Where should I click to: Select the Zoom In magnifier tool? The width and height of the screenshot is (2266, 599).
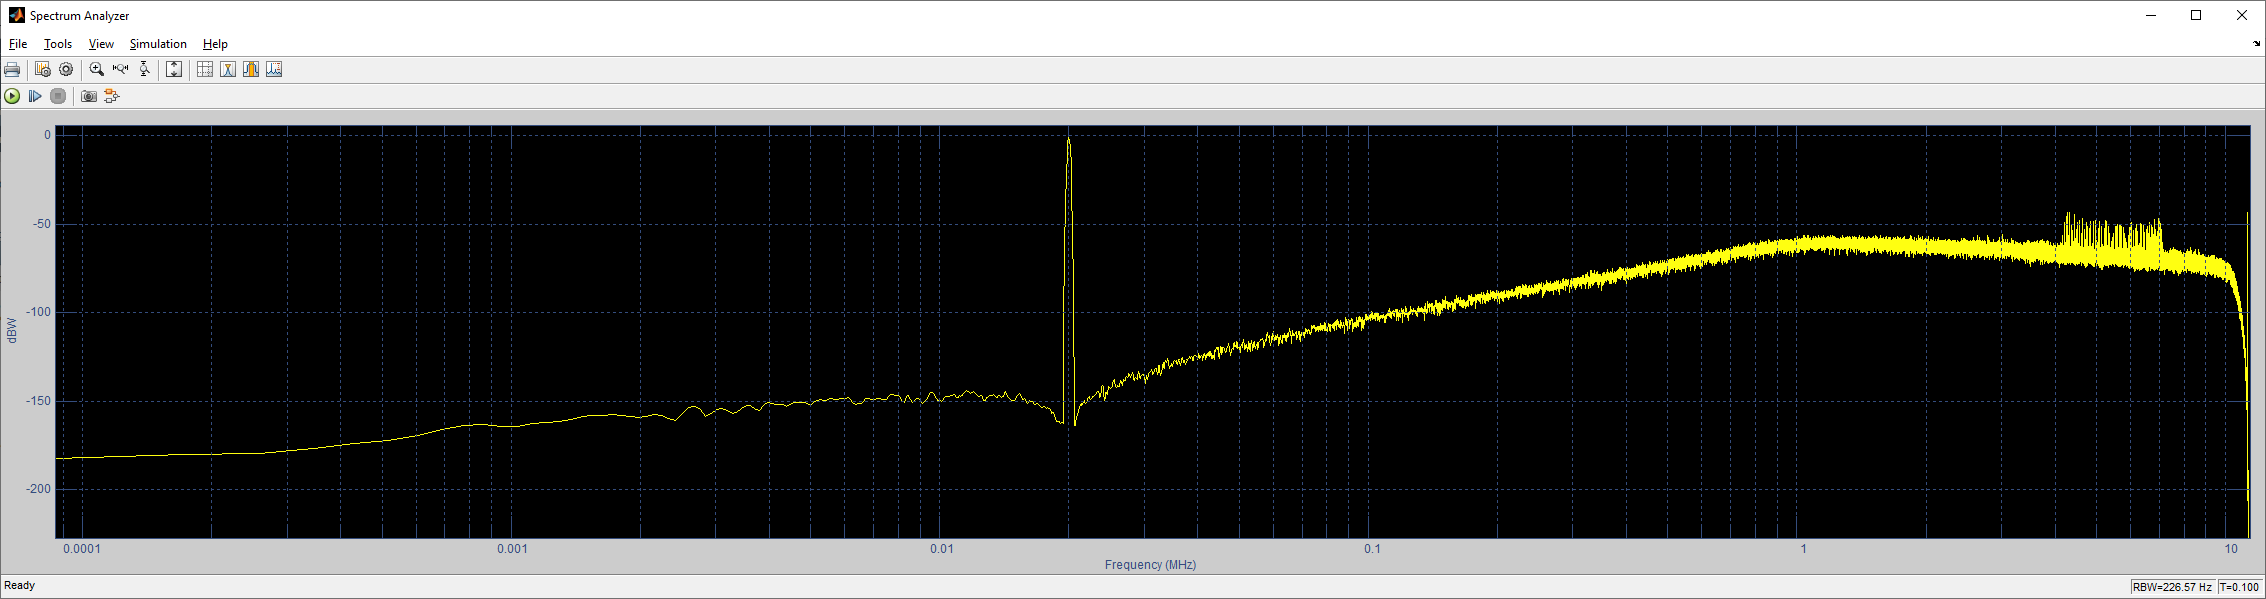tap(96, 69)
